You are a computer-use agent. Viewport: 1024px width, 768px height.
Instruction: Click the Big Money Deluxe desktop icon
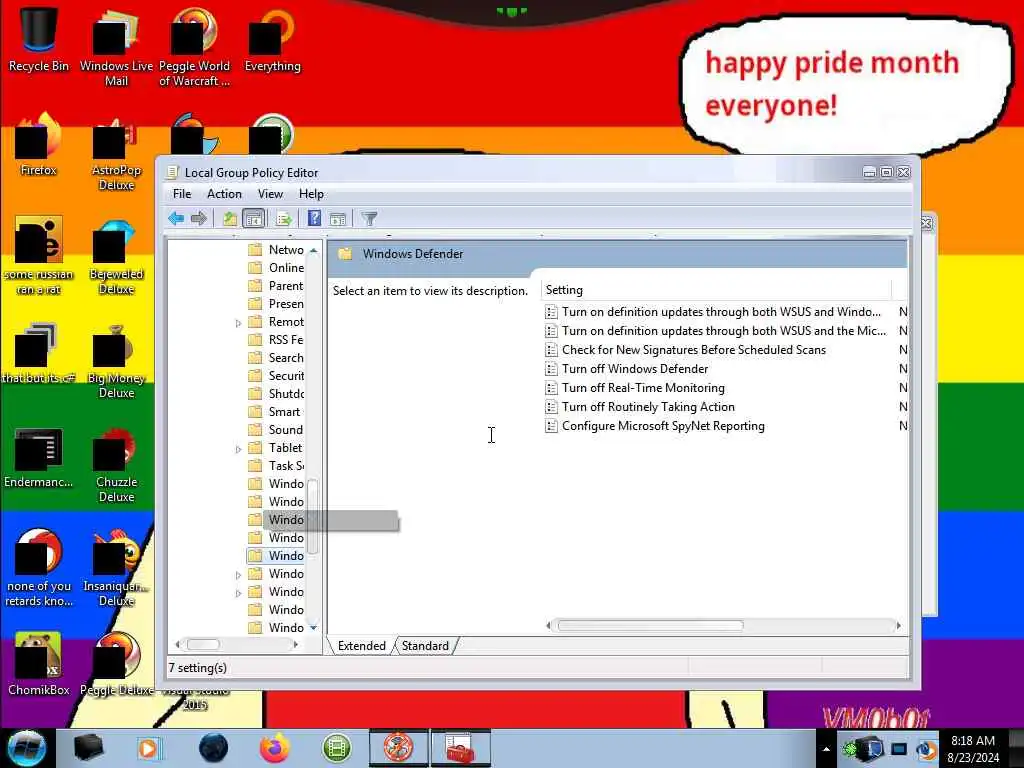click(116, 360)
